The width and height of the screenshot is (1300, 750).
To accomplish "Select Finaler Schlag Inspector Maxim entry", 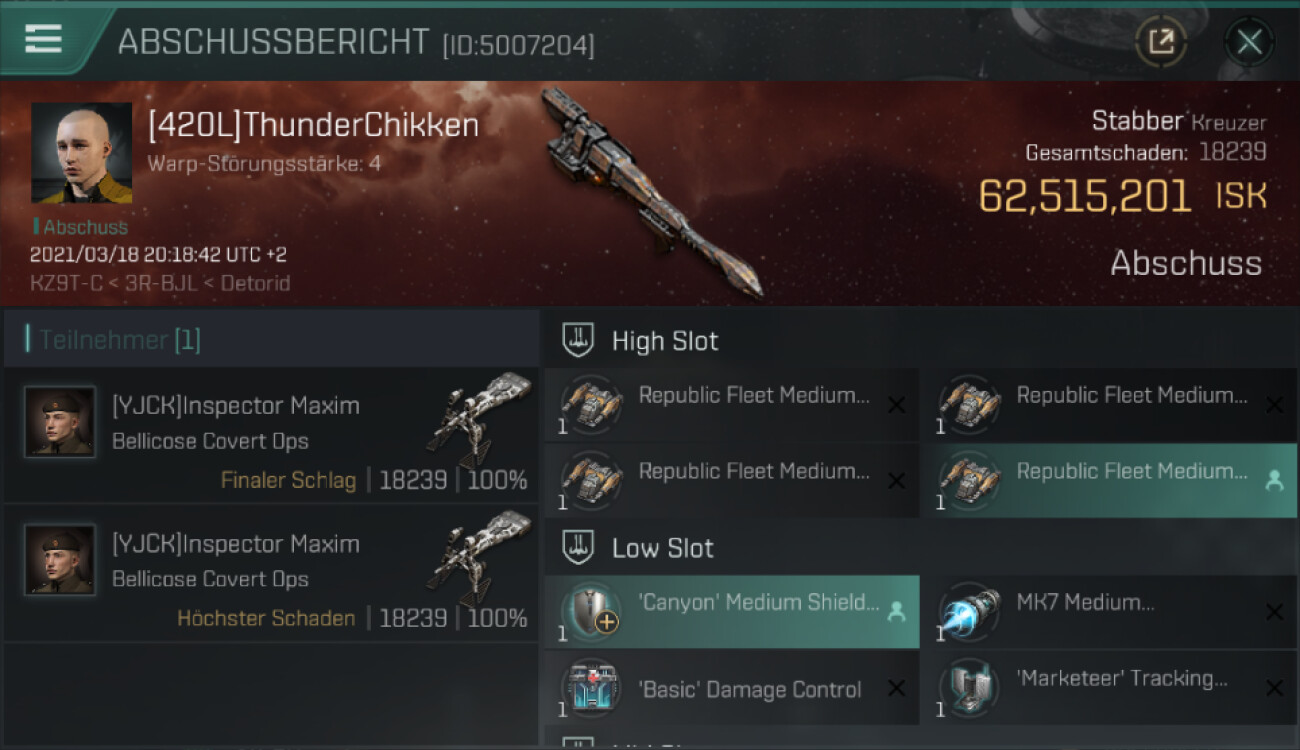I will pos(271,435).
